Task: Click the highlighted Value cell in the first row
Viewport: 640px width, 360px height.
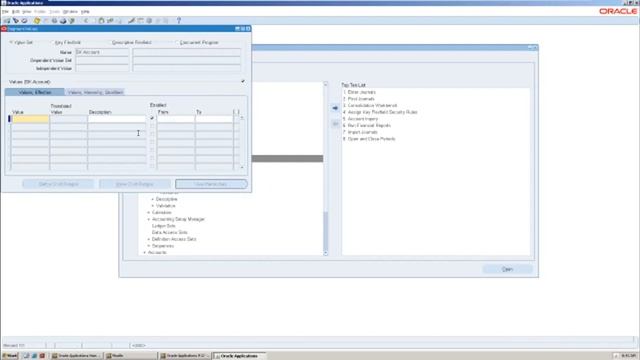Action: tap(30, 119)
